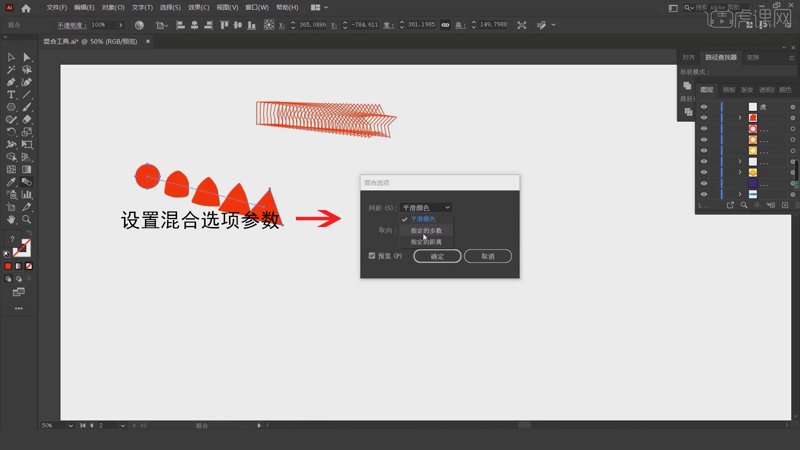800x450 pixels.
Task: Toggle visibility of the bottom blue-striped layer
Action: tap(704, 194)
